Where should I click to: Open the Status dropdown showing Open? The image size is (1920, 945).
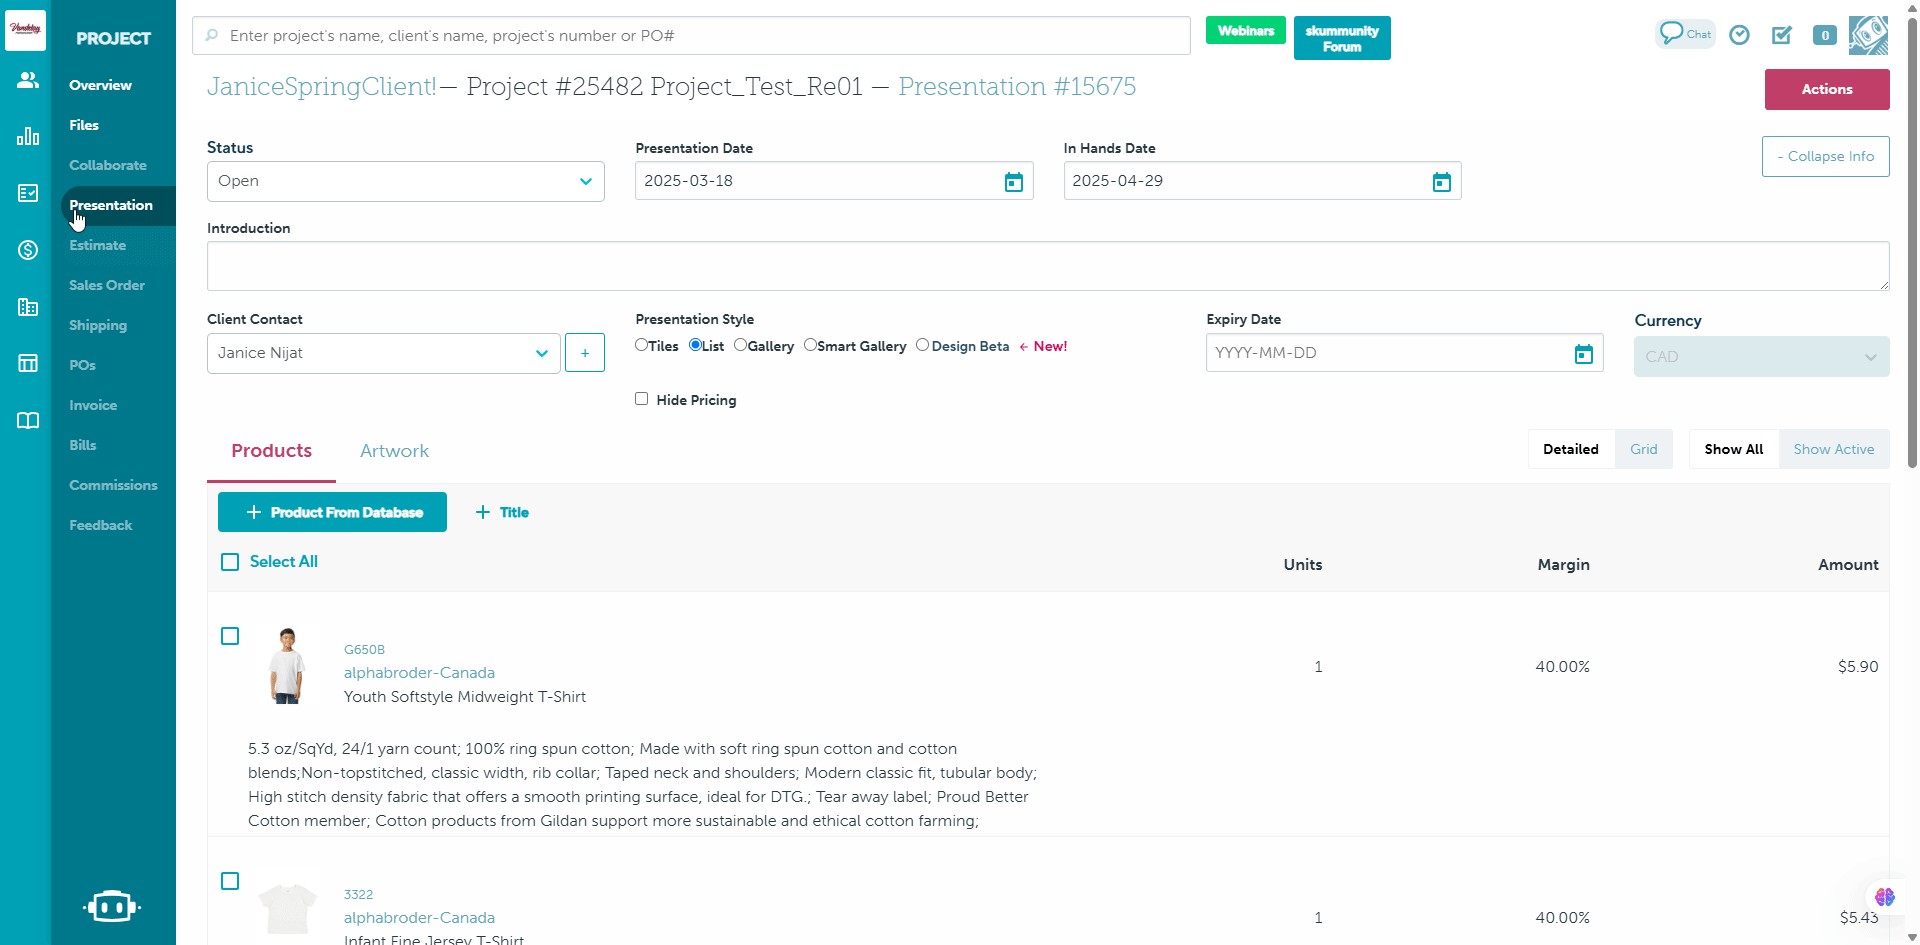(x=405, y=181)
